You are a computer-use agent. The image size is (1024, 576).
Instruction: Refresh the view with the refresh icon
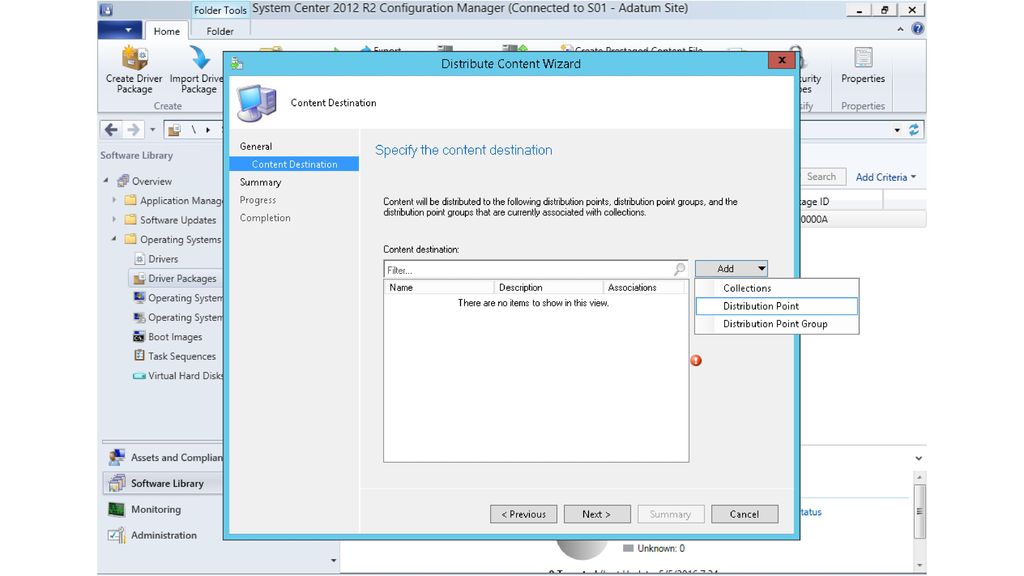[914, 129]
